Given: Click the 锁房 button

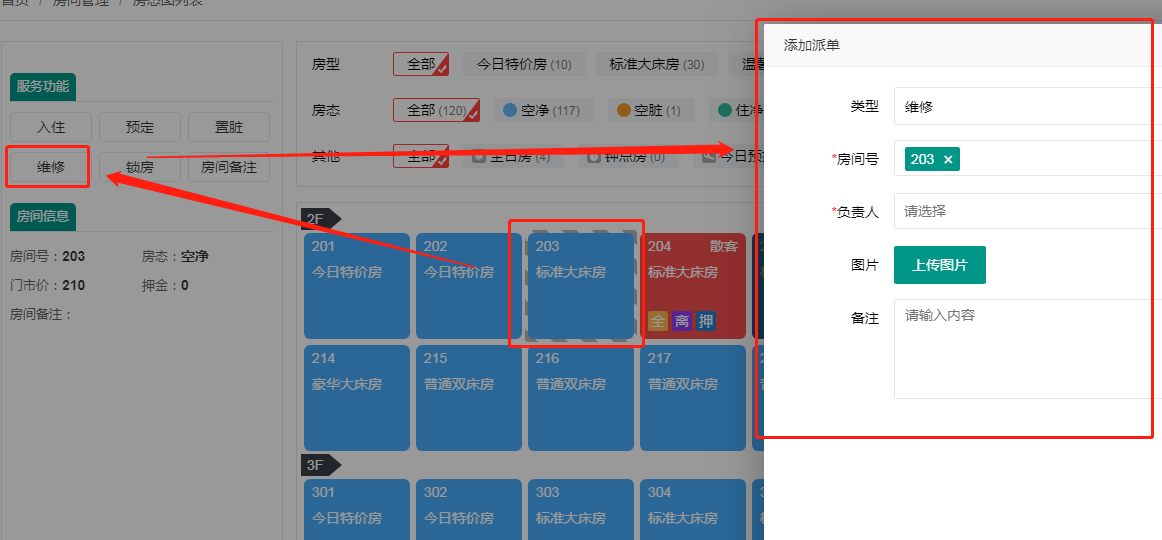Looking at the screenshot, I should pyautogui.click(x=140, y=167).
